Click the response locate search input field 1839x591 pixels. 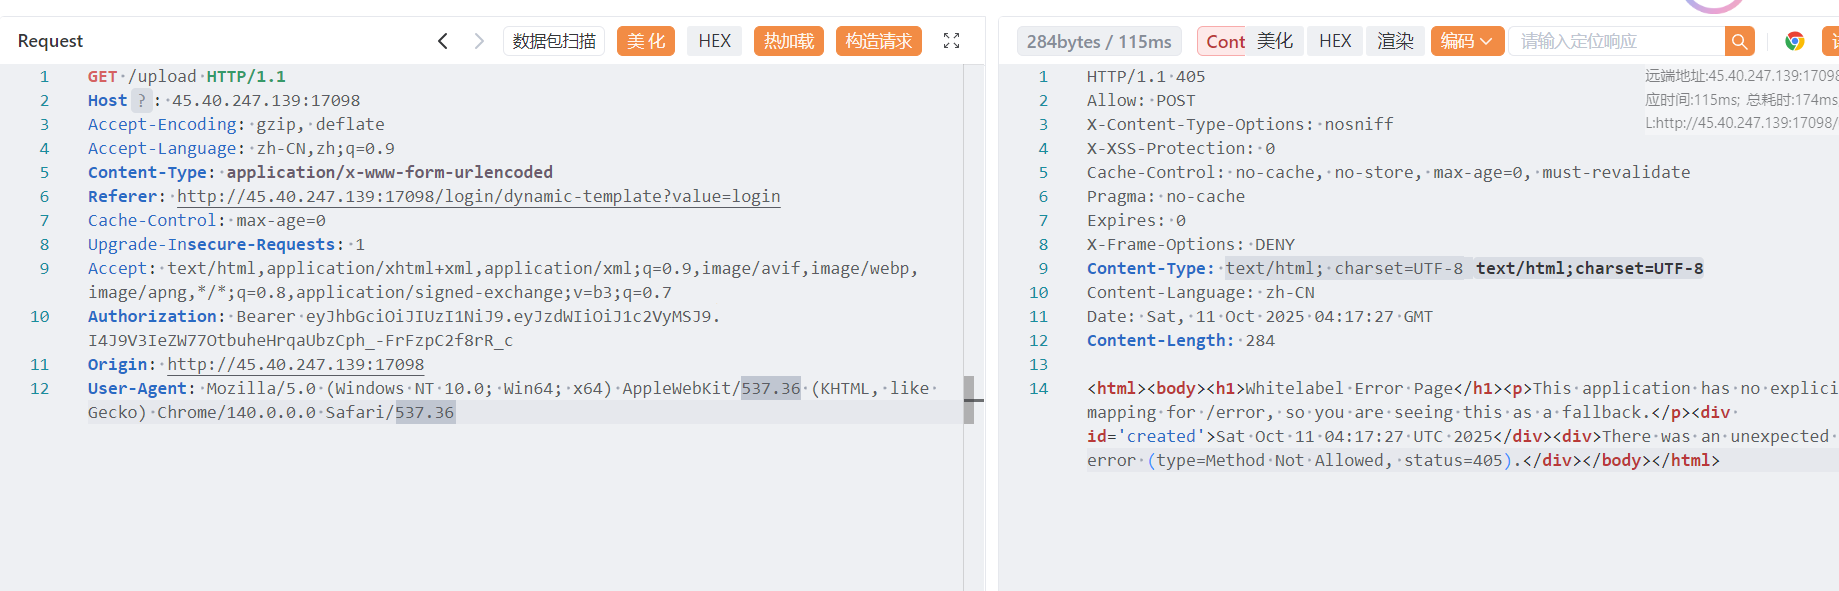click(1615, 41)
